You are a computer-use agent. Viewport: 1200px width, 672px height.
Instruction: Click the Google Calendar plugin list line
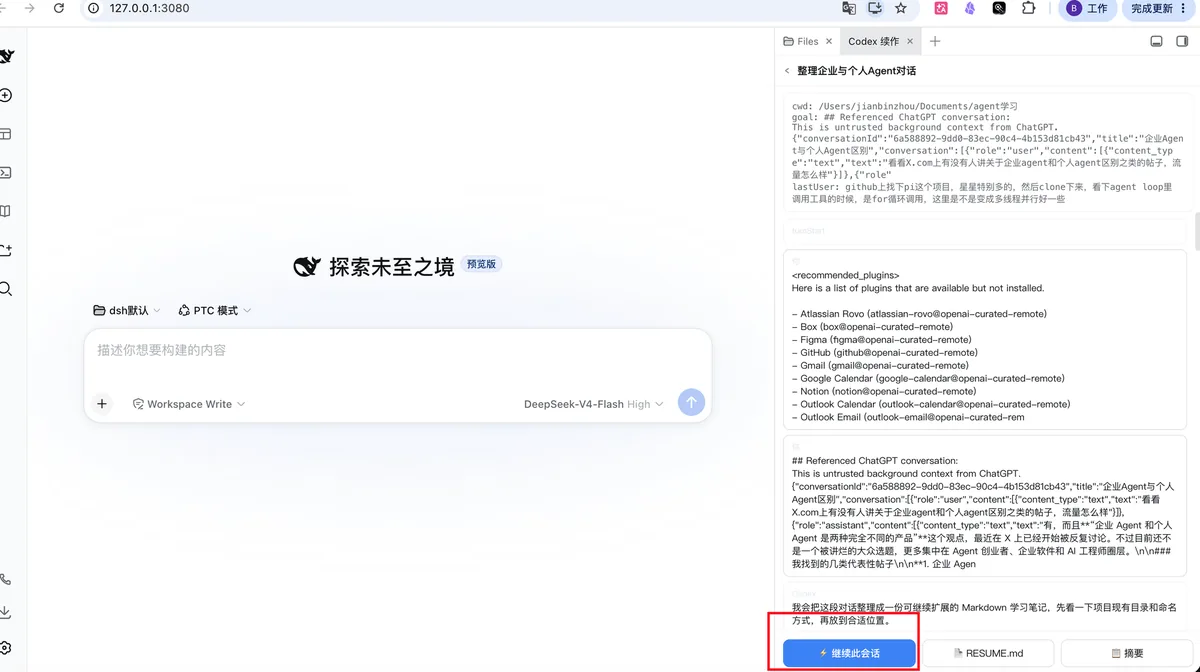[x=928, y=379]
